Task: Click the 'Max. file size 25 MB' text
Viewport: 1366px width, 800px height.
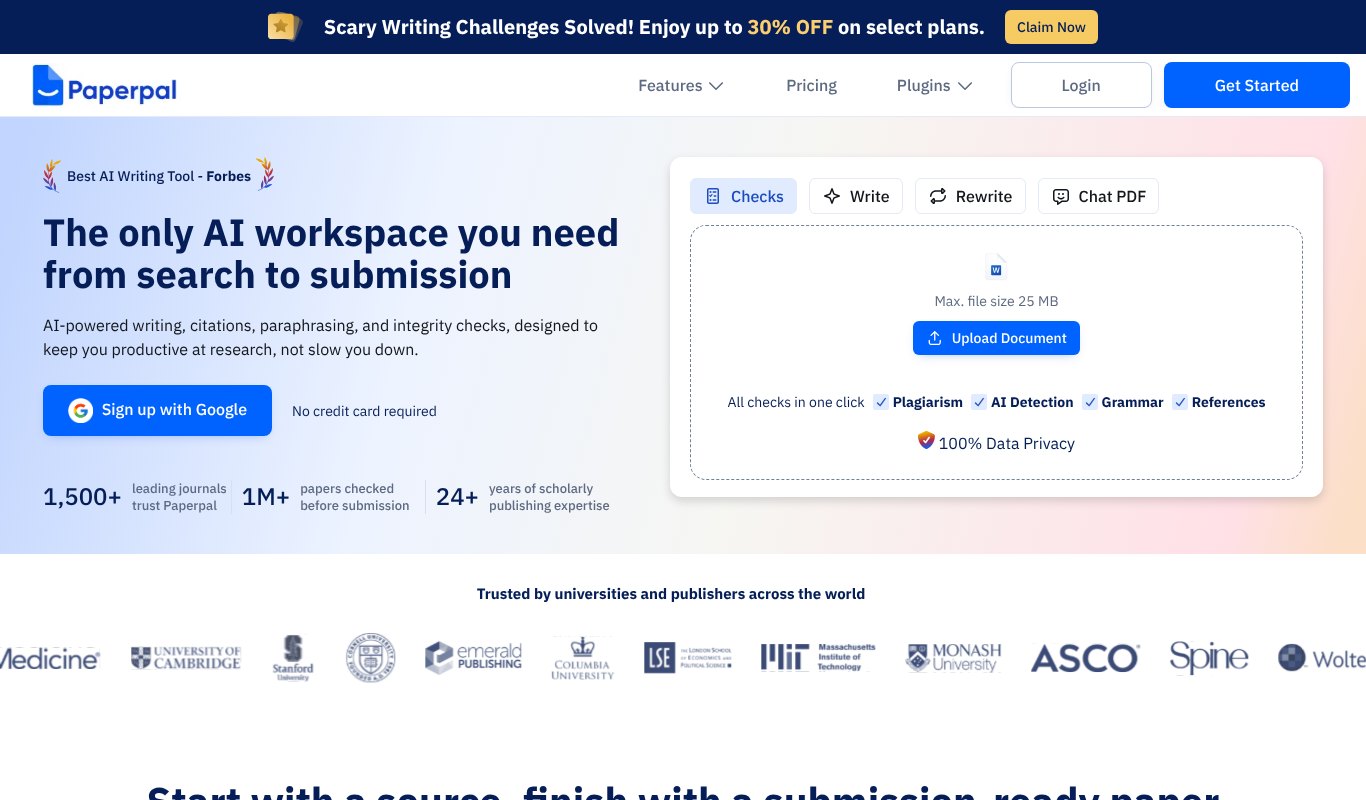Action: [996, 301]
